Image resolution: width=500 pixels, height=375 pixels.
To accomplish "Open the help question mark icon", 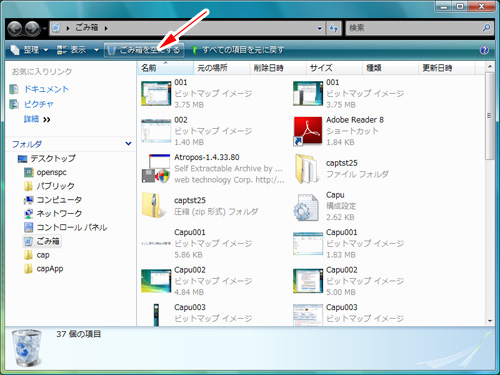I will (484, 50).
